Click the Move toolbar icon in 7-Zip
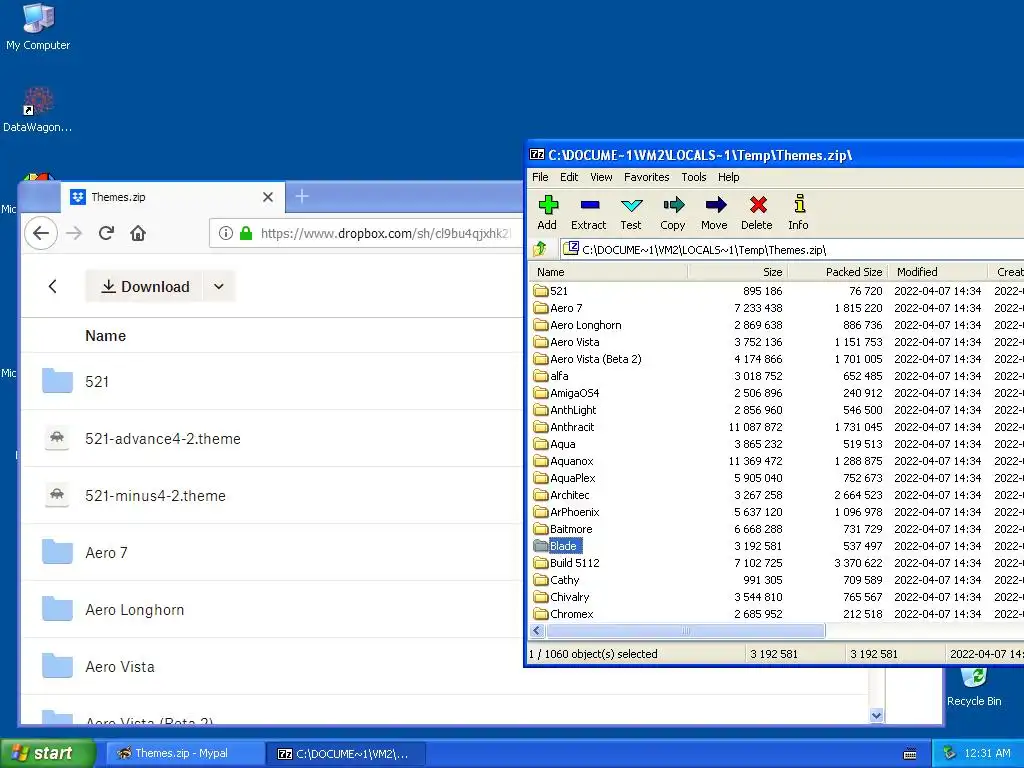 pos(714,213)
